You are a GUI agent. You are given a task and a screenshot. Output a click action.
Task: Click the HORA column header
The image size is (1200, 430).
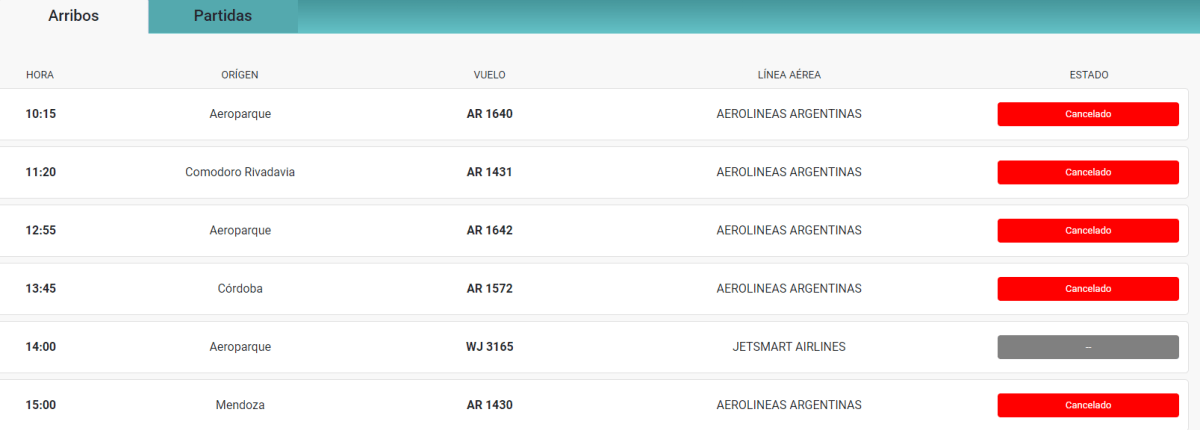pyautogui.click(x=40, y=75)
